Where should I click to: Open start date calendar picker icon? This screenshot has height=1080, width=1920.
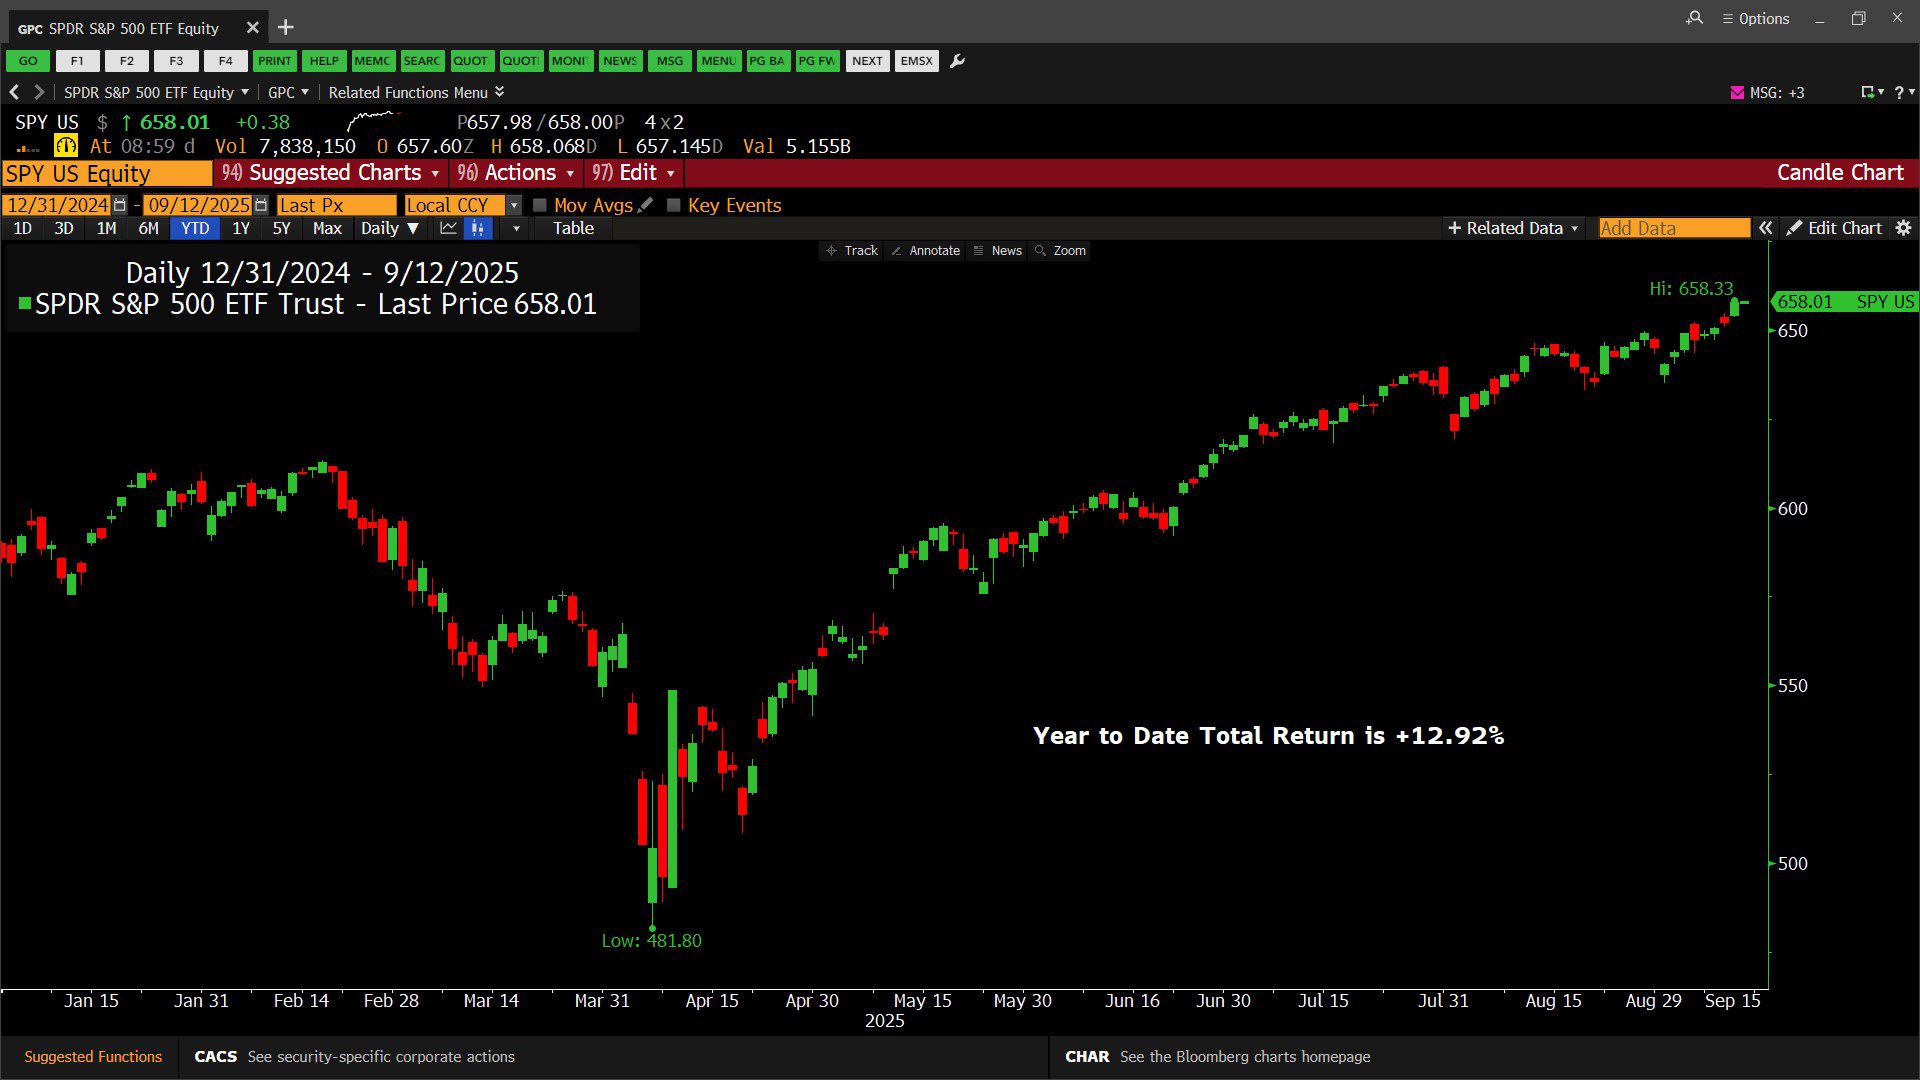point(120,205)
